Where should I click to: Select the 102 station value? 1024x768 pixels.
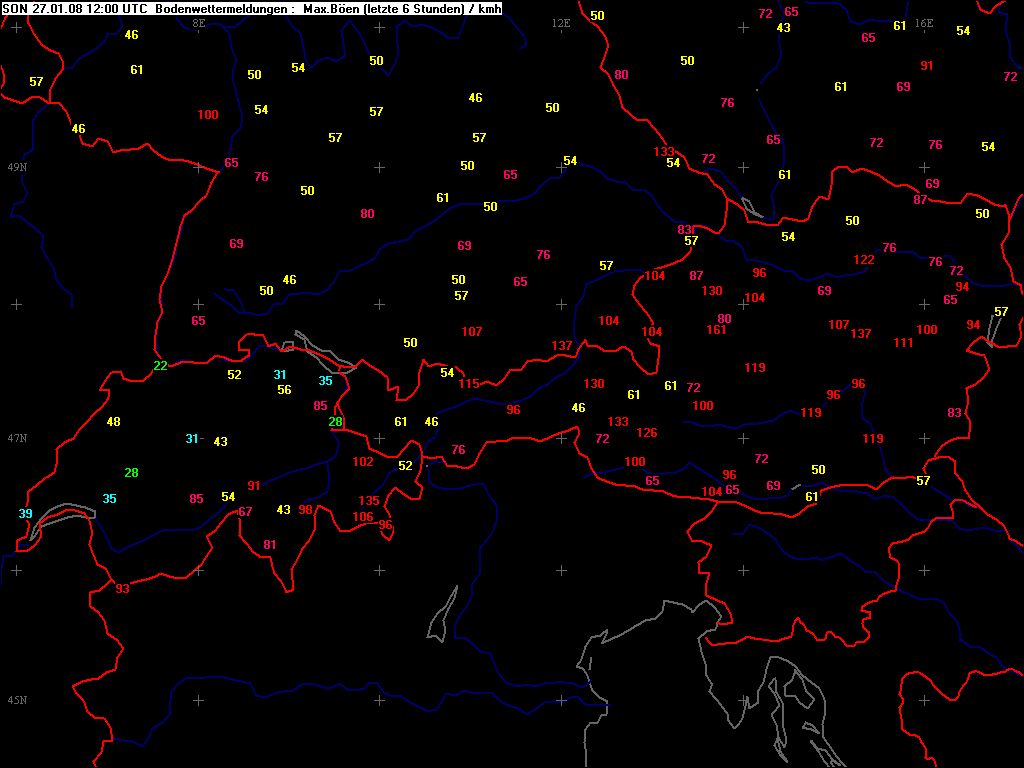pos(363,462)
